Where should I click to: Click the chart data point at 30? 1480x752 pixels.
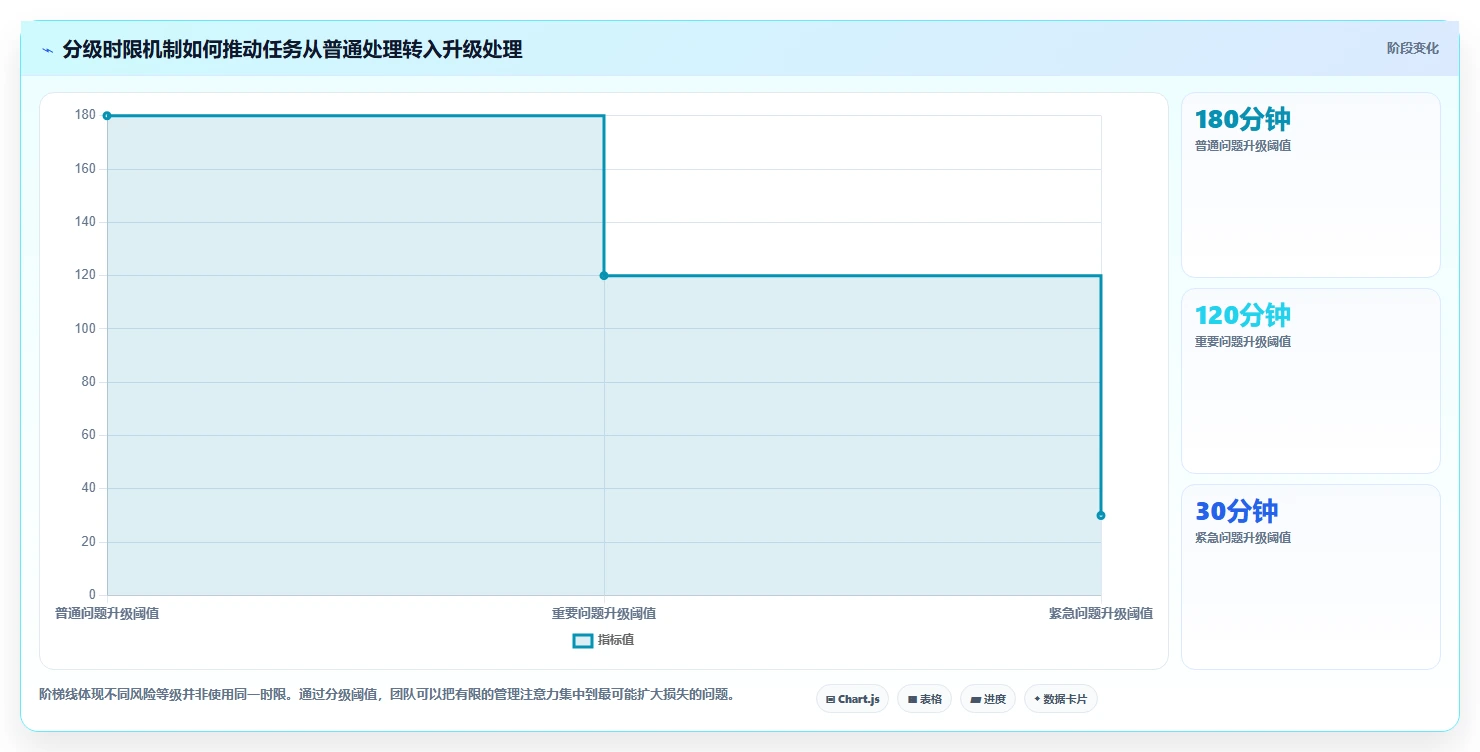1101,516
